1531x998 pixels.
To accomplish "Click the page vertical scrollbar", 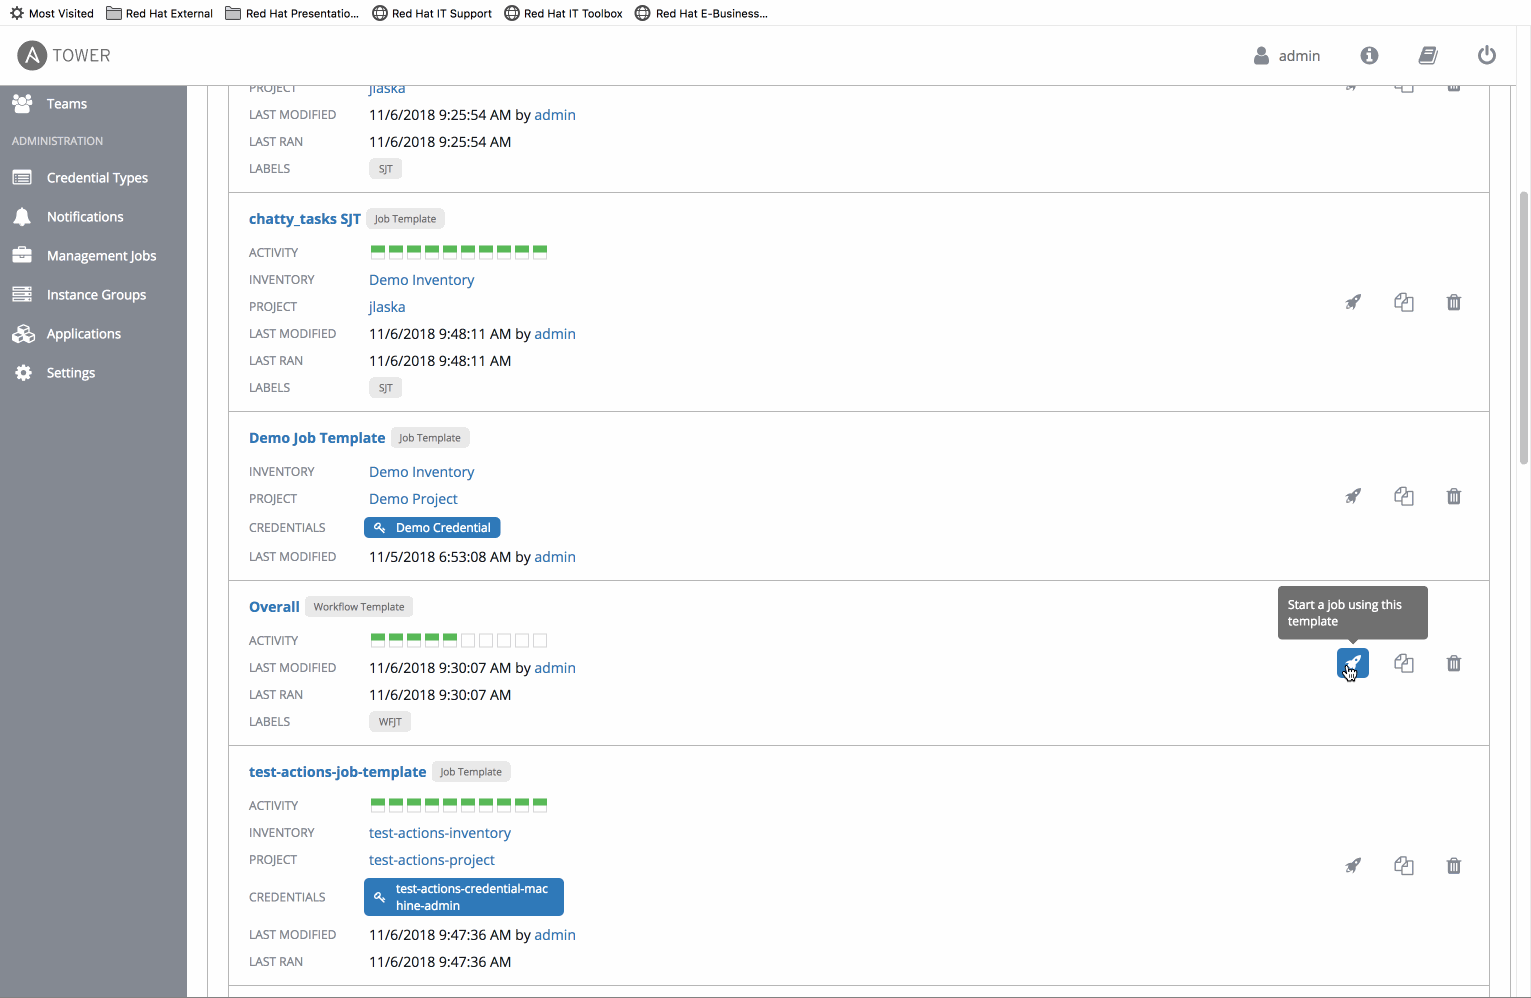I will 1524,327.
